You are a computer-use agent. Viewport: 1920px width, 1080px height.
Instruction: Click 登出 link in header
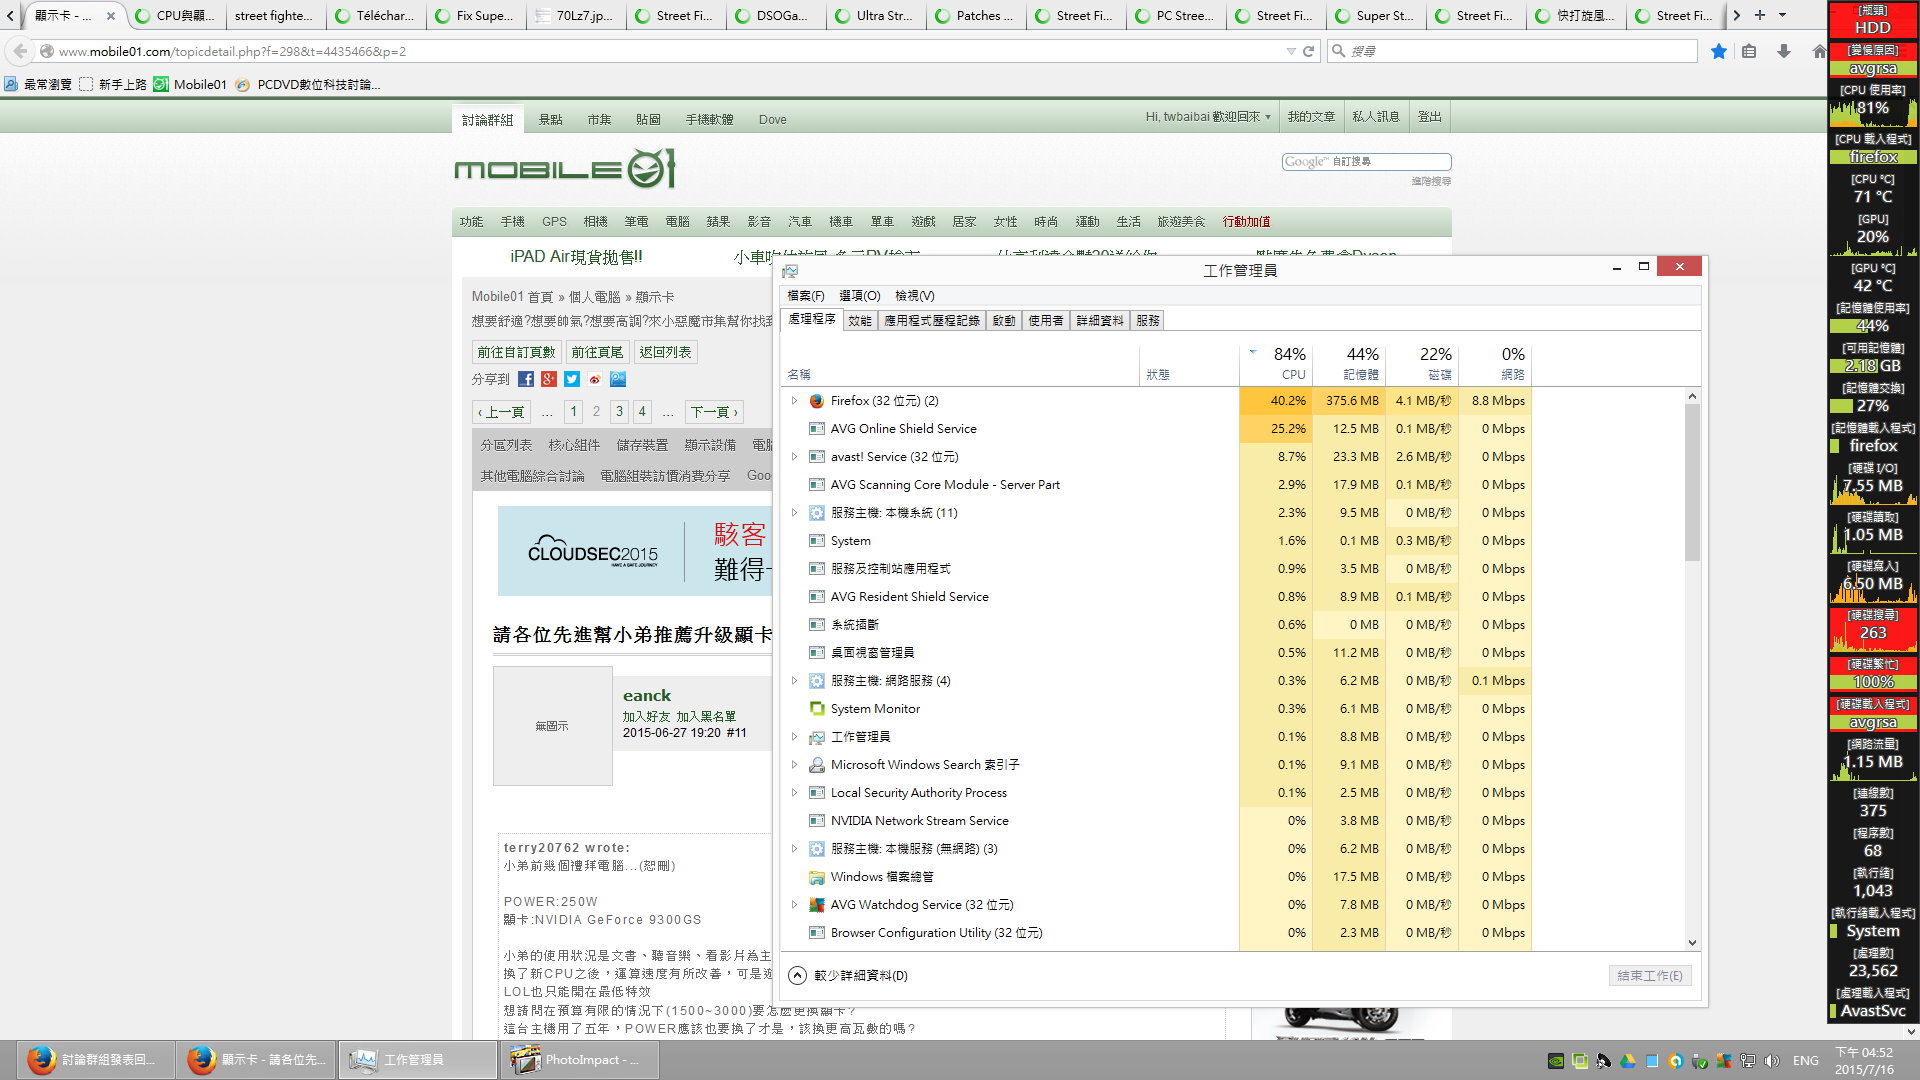[1430, 117]
